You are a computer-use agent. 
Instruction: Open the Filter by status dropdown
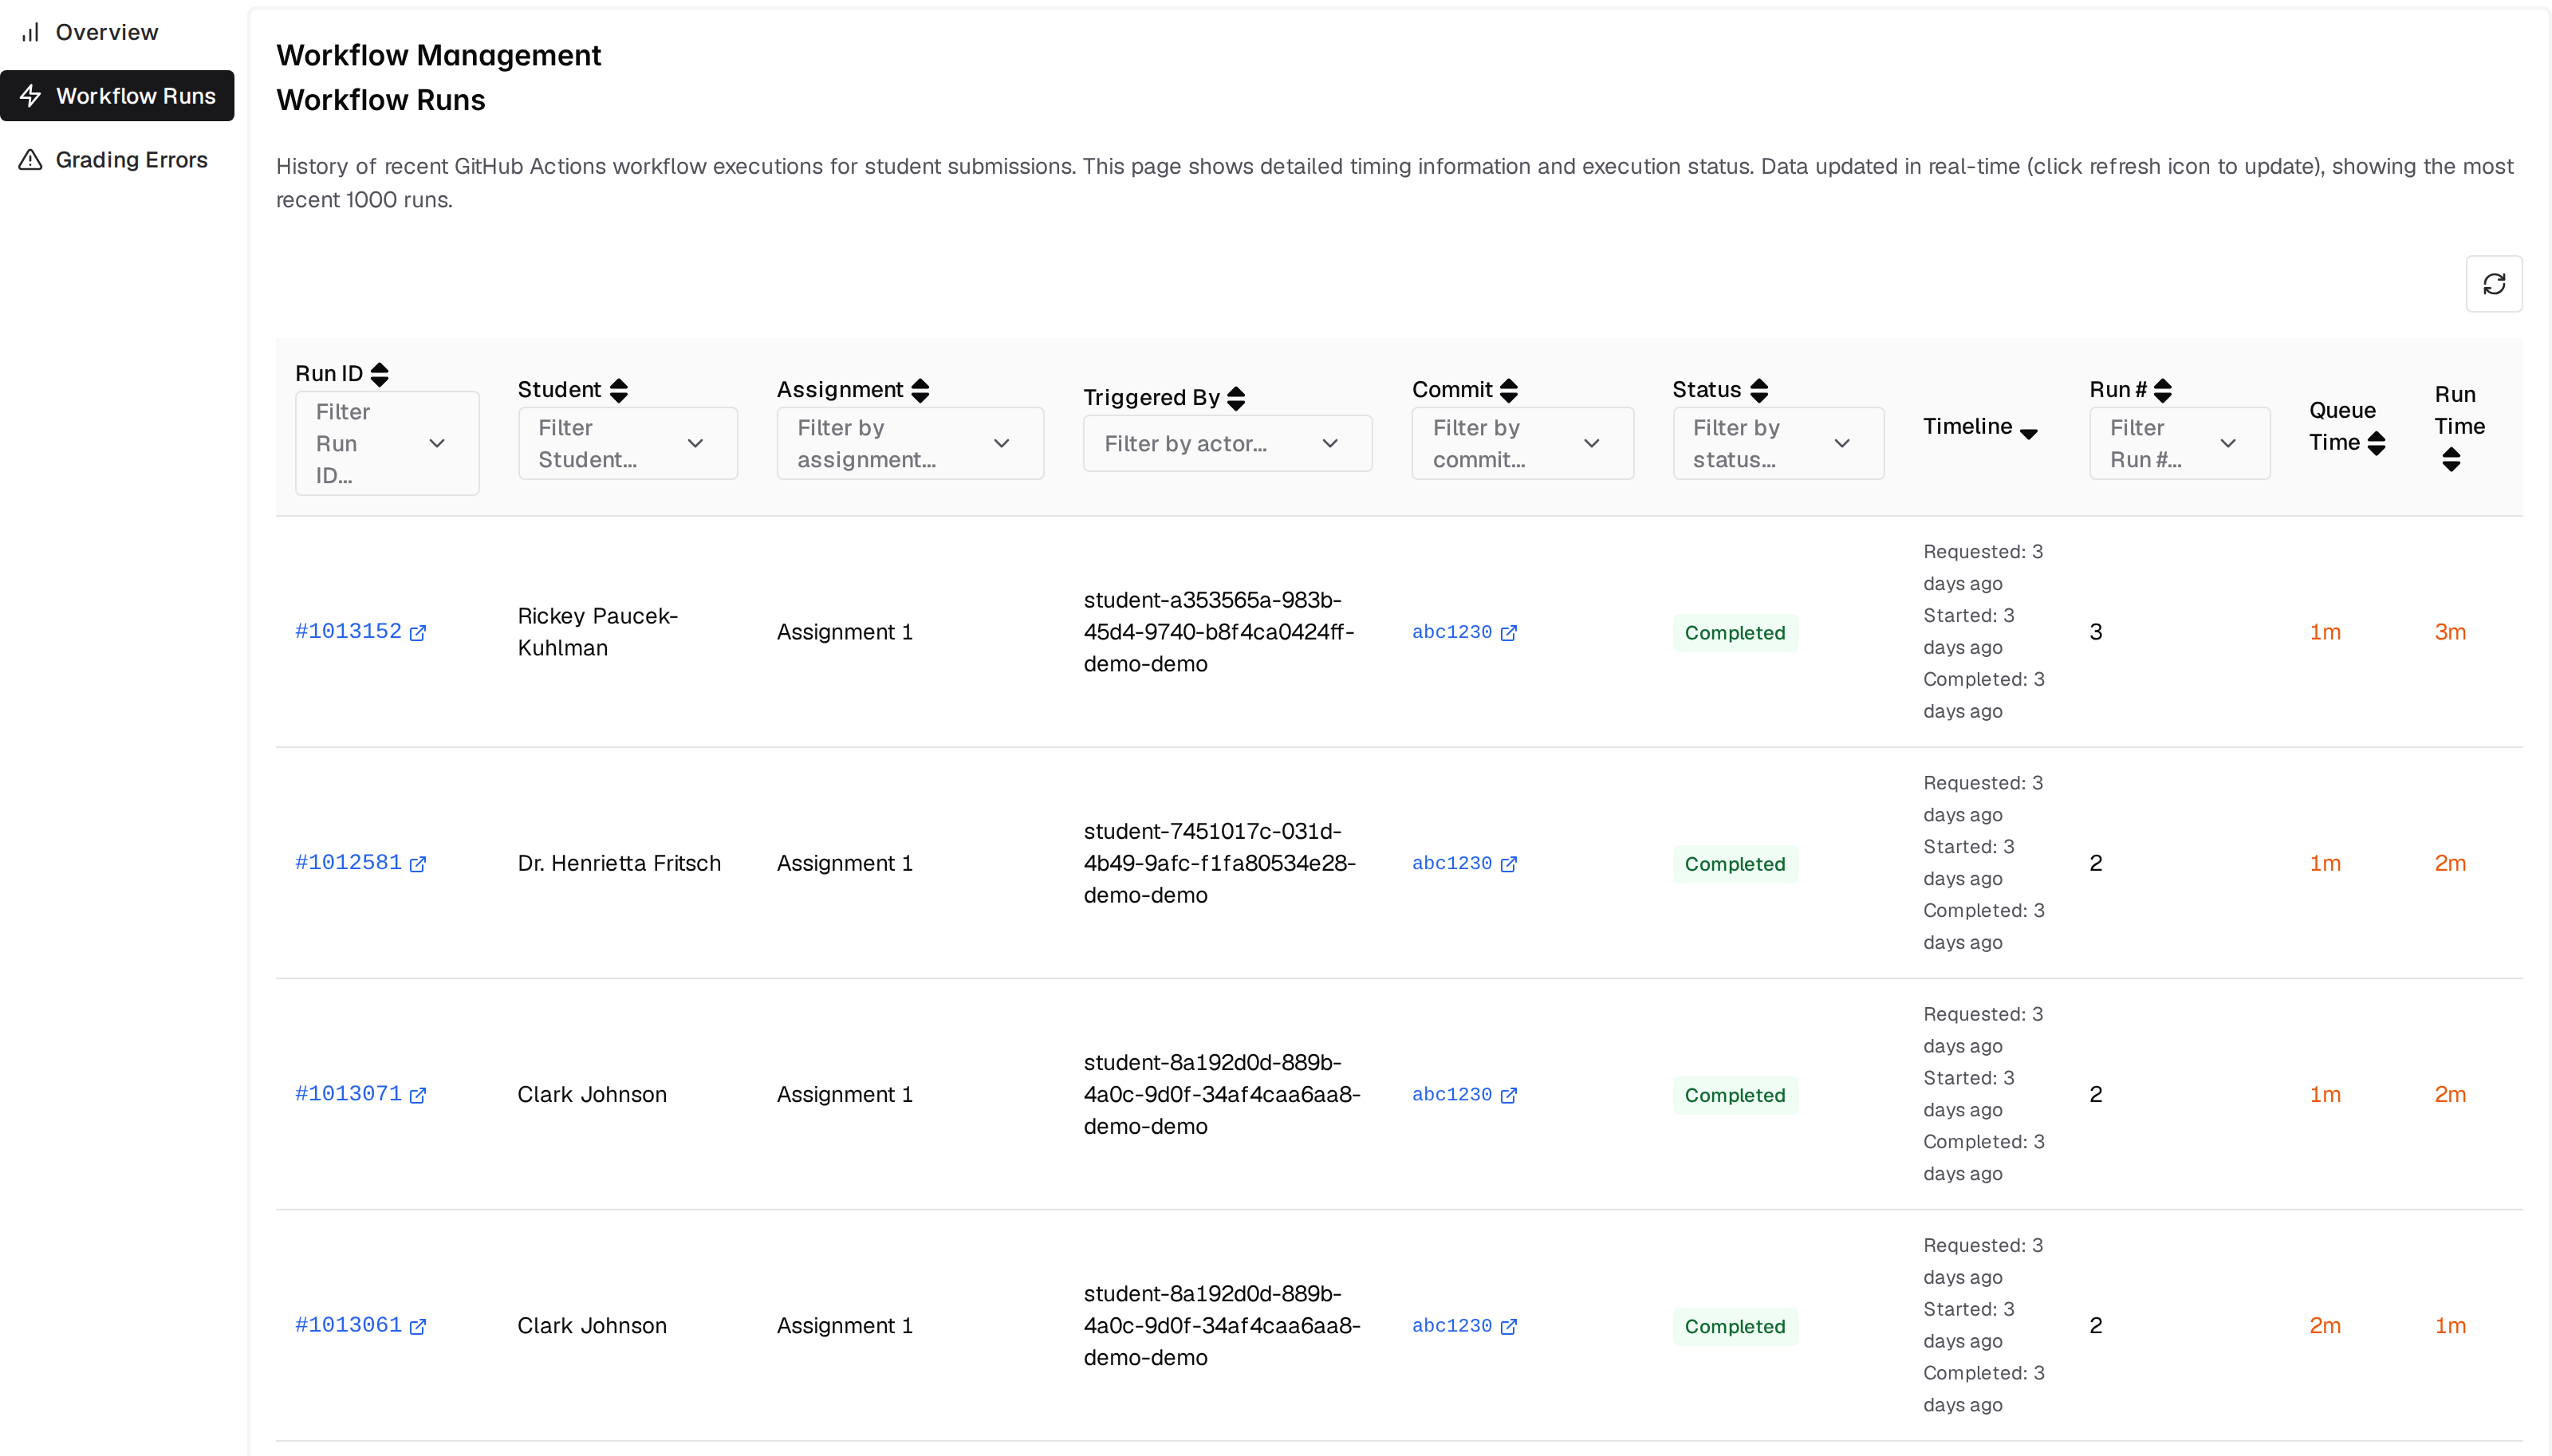(1778, 443)
